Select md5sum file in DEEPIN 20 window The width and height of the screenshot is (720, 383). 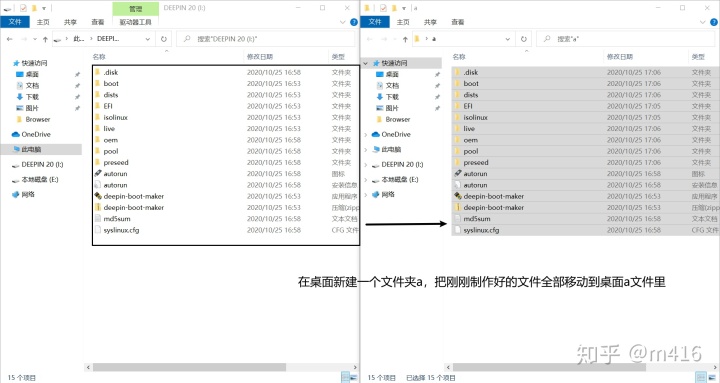(117, 219)
